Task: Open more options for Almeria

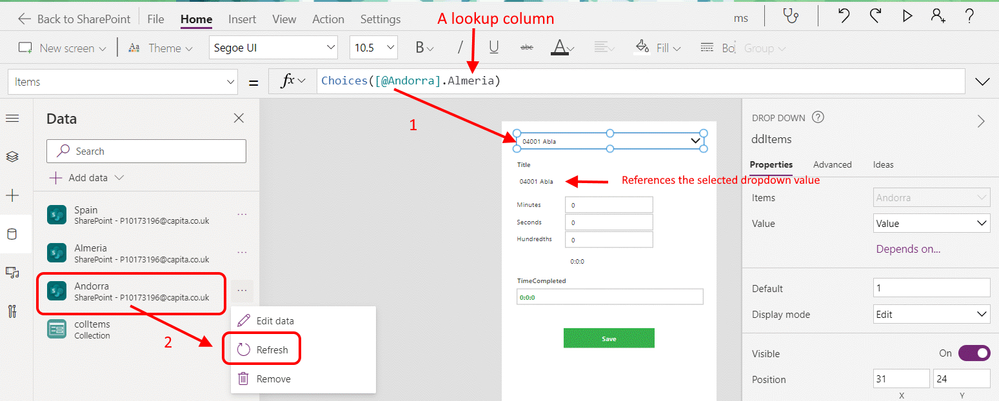Action: [242, 253]
